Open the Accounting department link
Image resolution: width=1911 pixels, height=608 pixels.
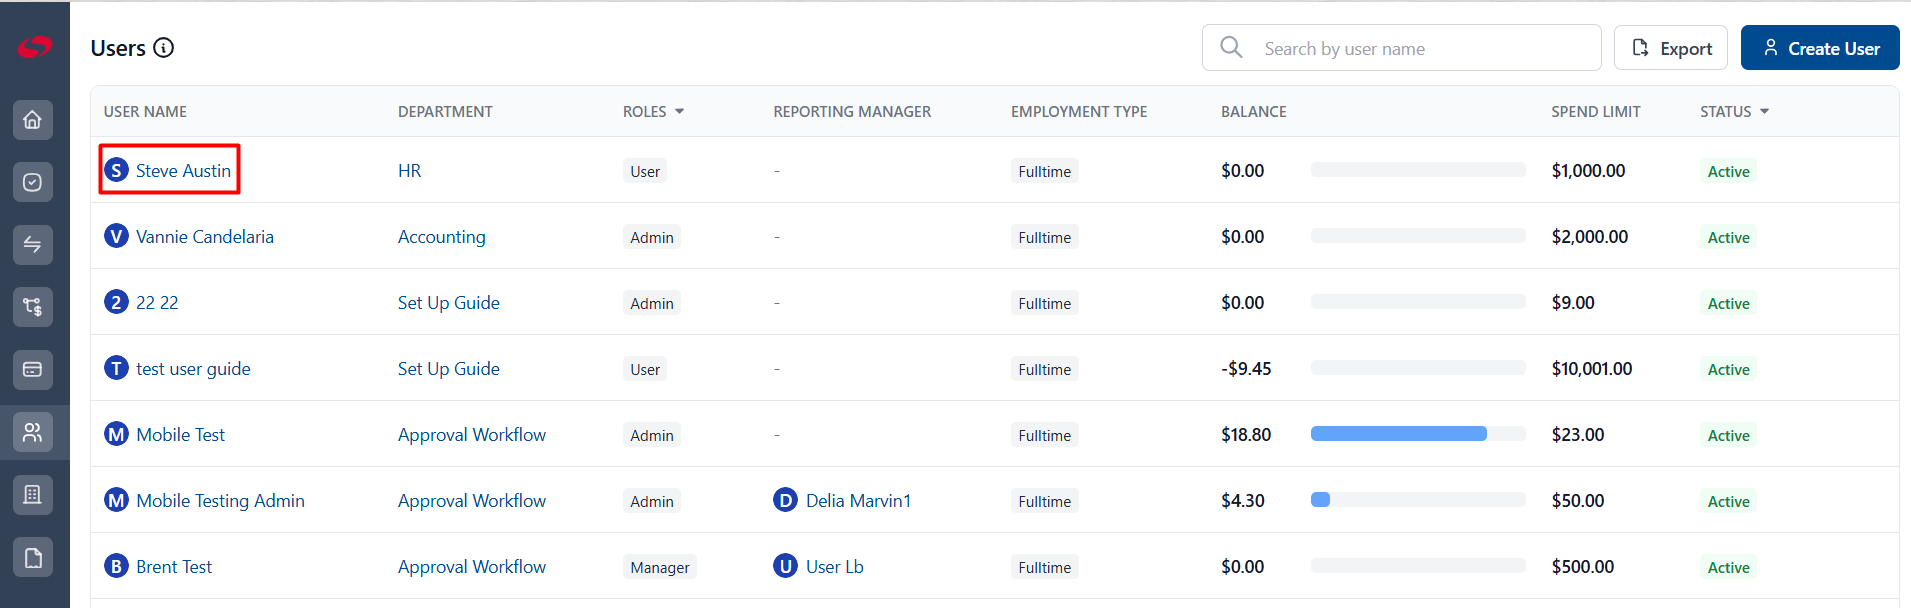[441, 237]
